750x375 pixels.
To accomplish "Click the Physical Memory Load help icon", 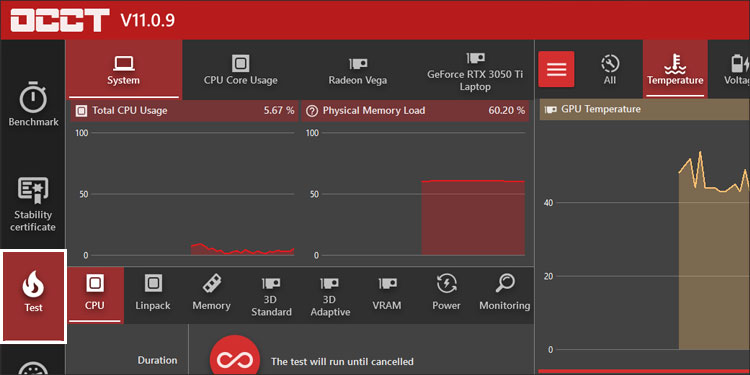I will pos(312,111).
